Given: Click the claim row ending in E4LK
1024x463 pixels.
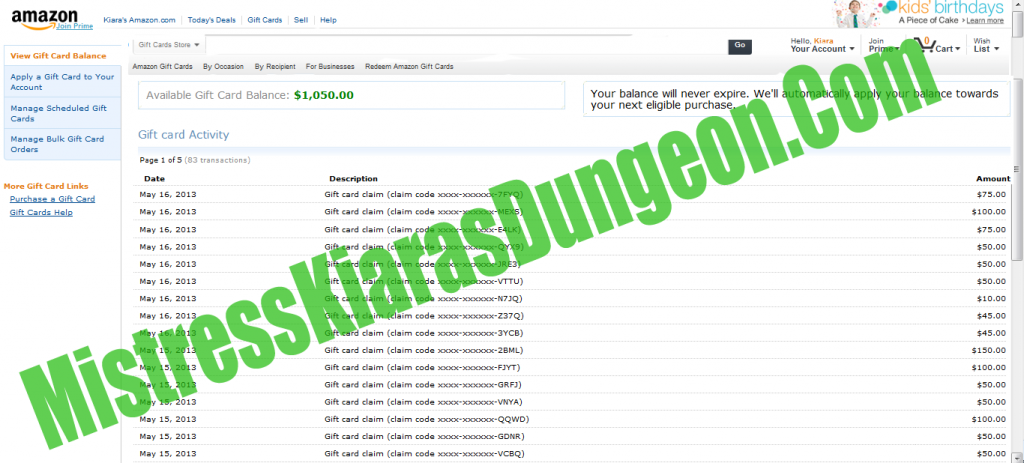Looking at the screenshot, I should coord(573,229).
